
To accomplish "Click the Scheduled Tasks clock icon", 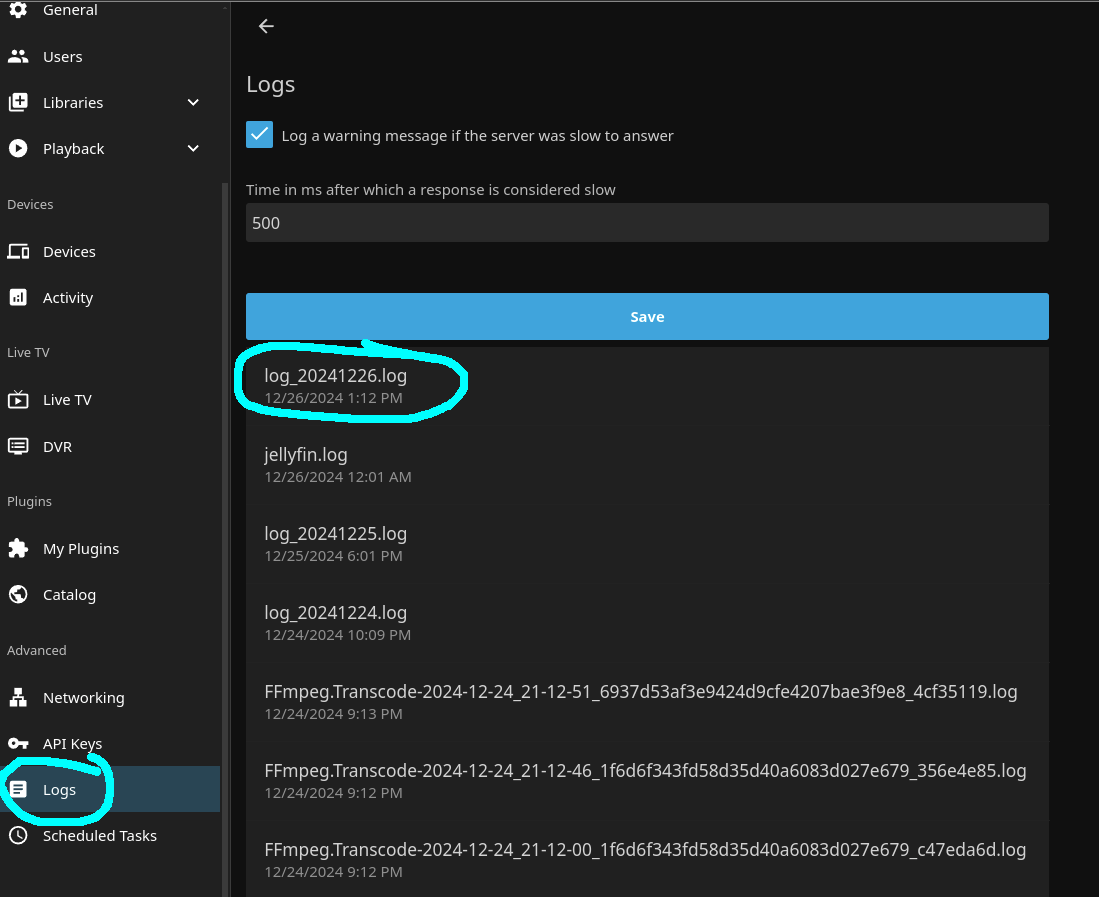I will tap(18, 836).
